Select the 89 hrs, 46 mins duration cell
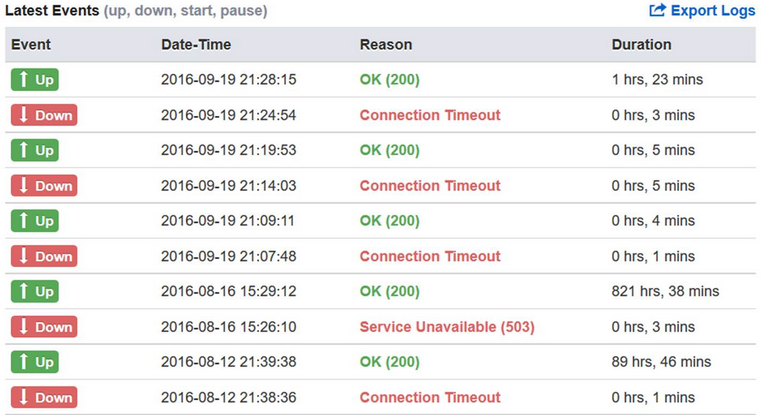Image resolution: width=768 pixels, height=415 pixels. pos(661,362)
